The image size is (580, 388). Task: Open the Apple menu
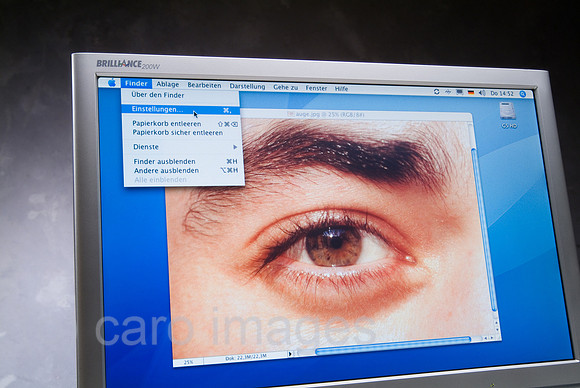click(x=112, y=83)
